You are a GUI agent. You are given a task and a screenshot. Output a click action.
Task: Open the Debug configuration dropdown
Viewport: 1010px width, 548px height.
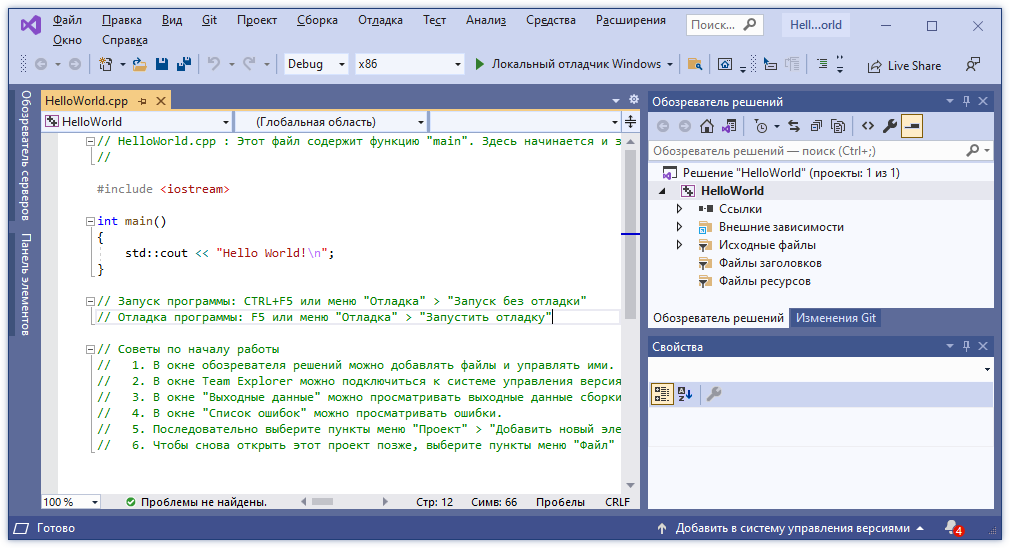pyautogui.click(x=341, y=64)
